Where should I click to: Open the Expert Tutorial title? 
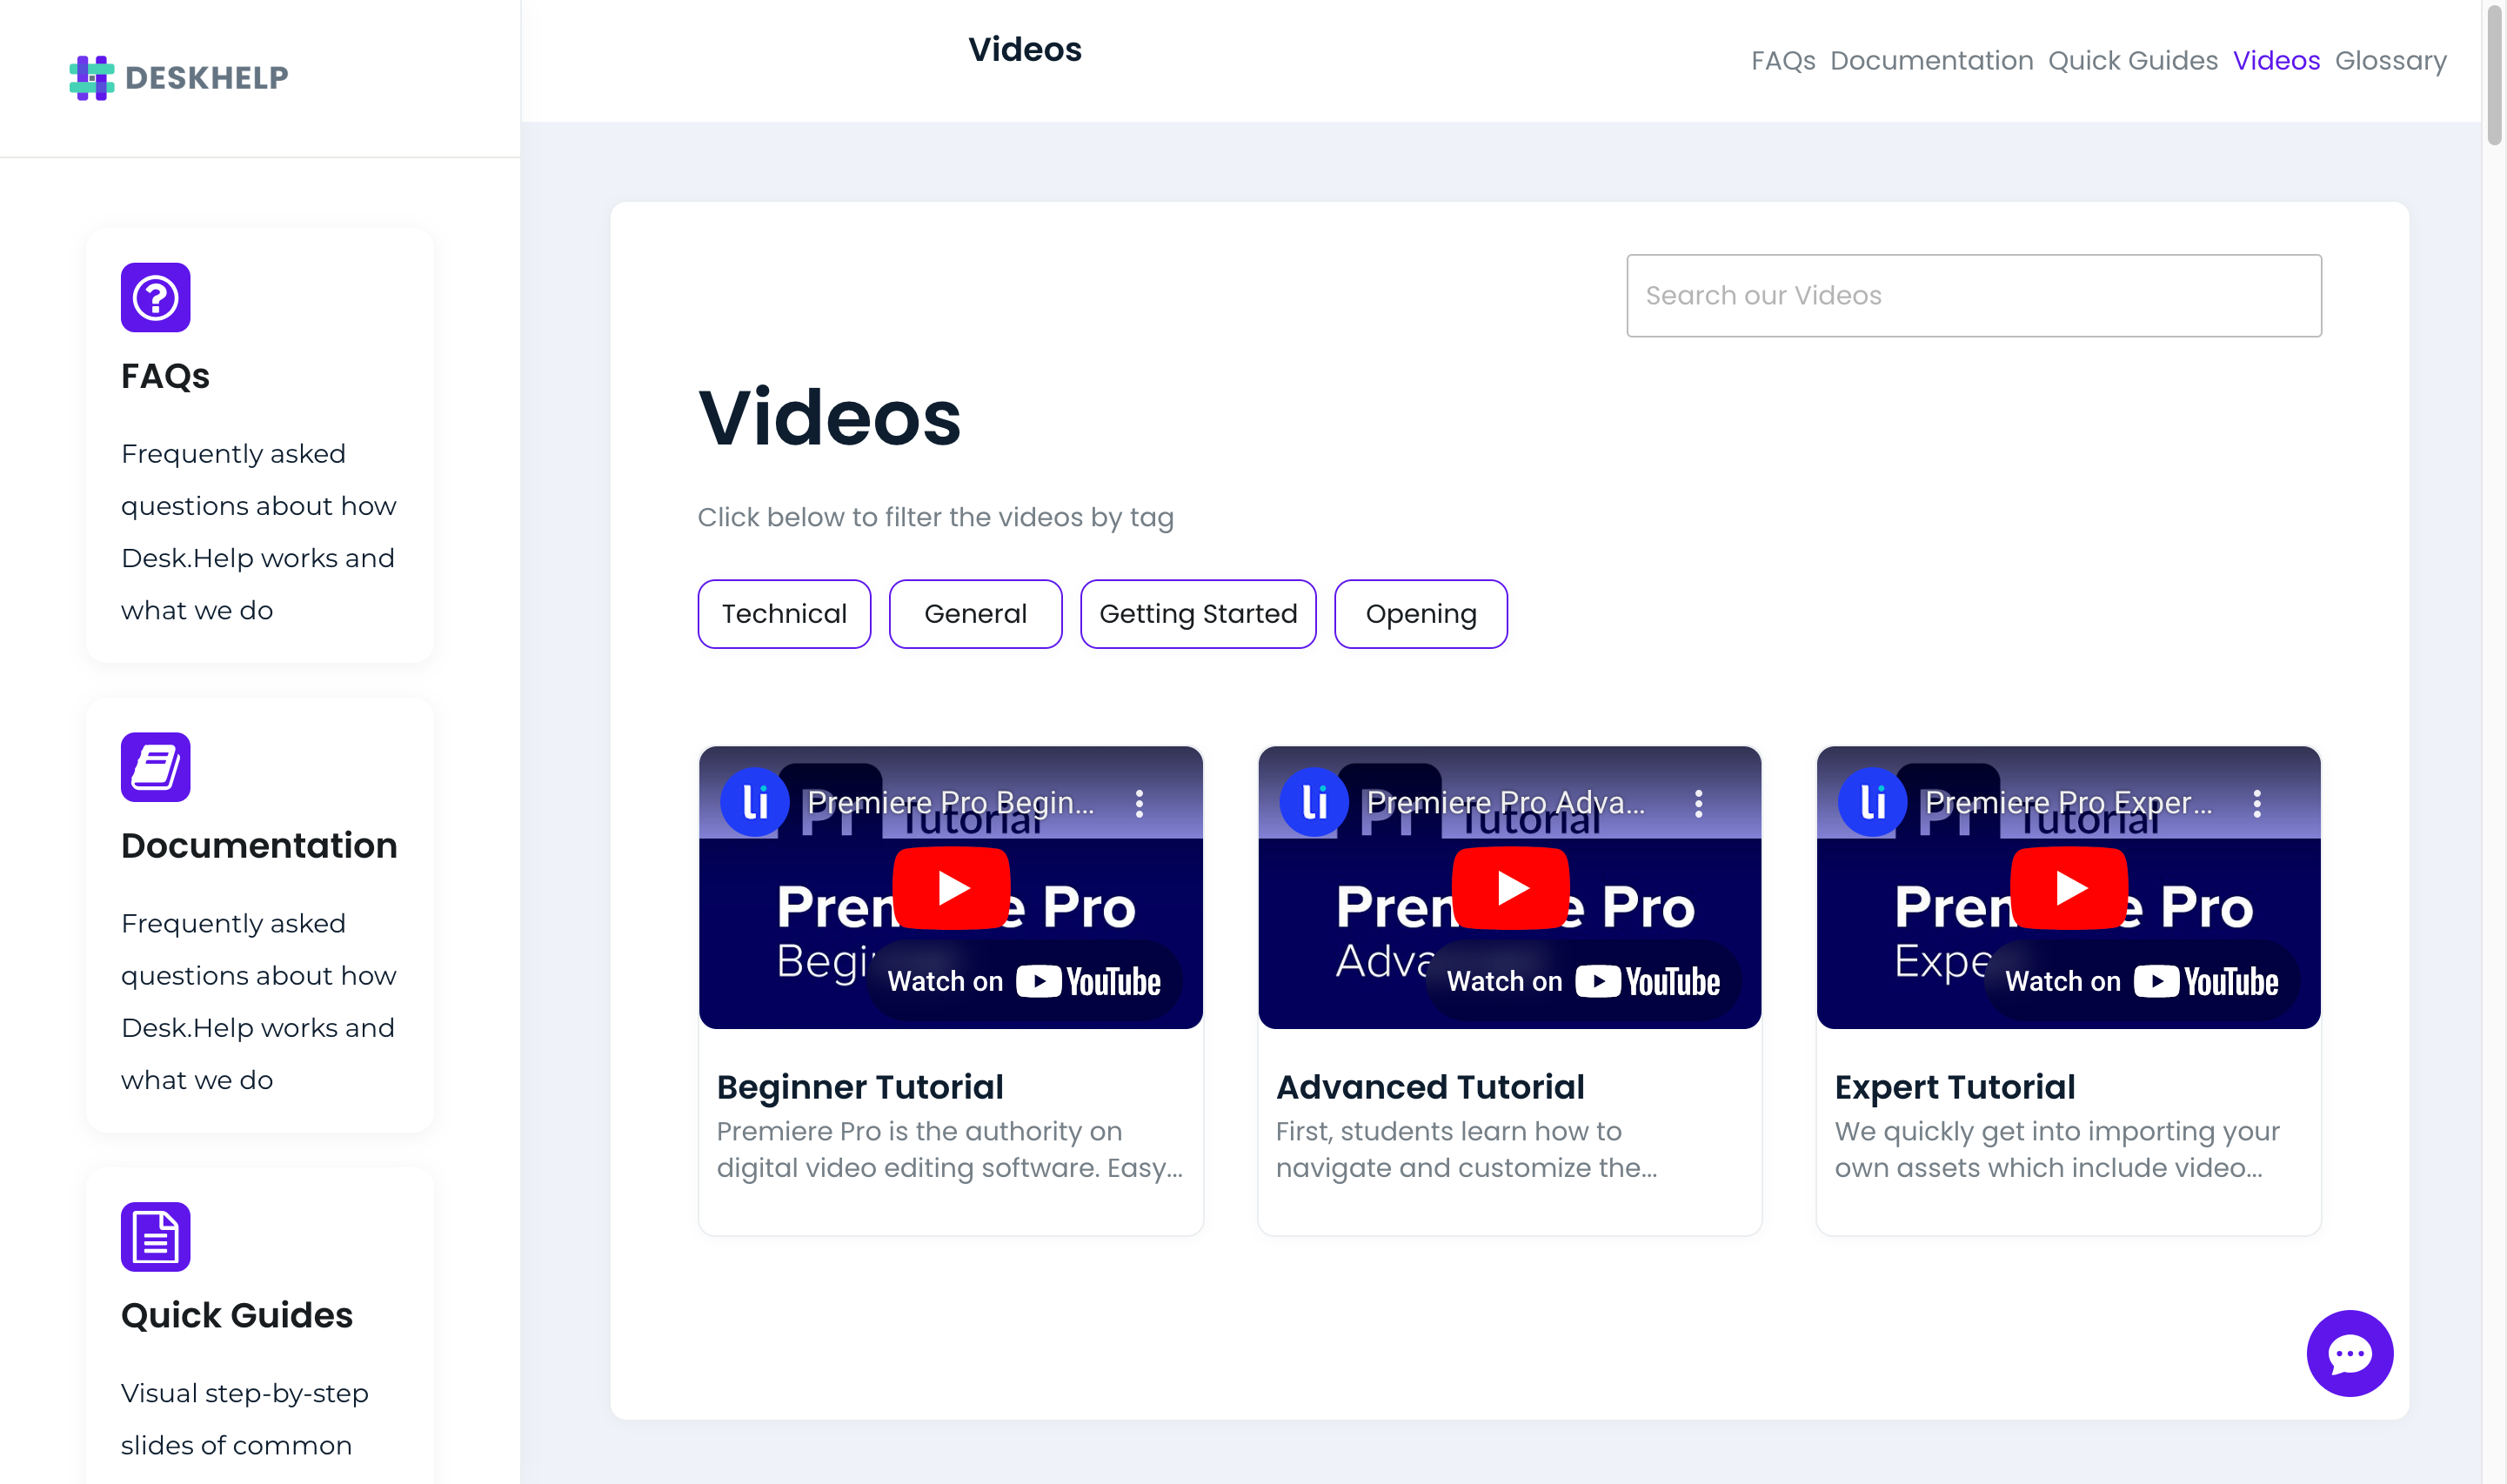[1954, 1087]
